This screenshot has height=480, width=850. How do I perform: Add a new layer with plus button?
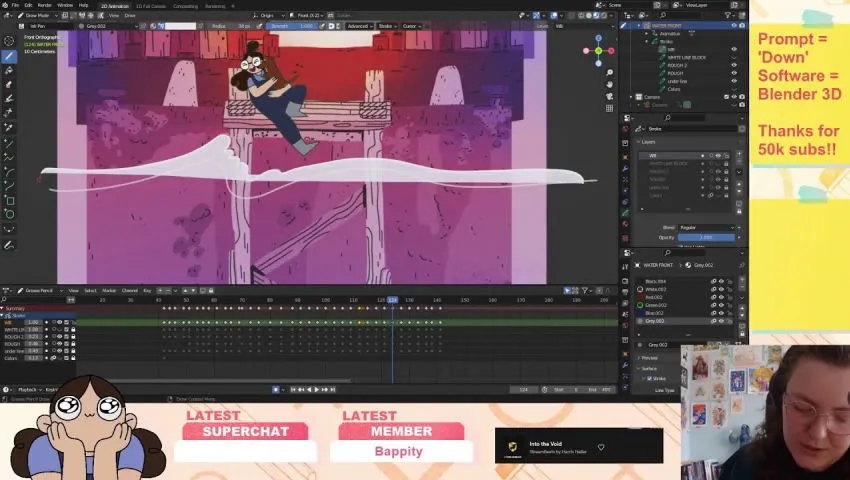pyautogui.click(x=739, y=155)
